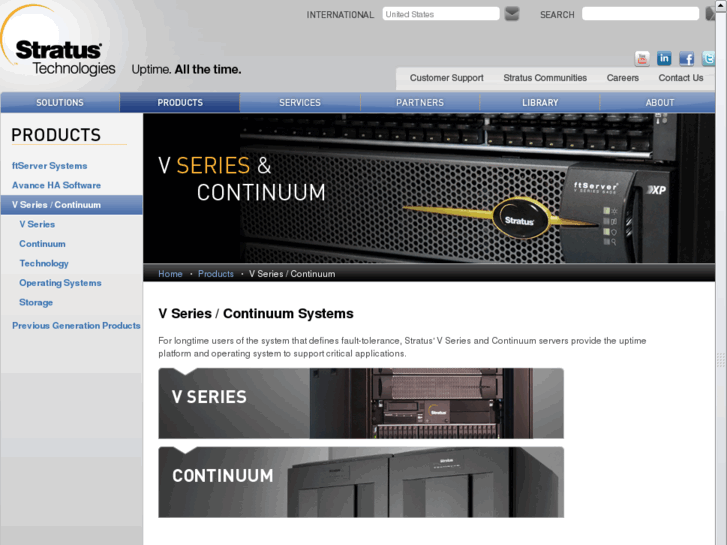Open the Services menu
The image size is (727, 545).
[300, 103]
